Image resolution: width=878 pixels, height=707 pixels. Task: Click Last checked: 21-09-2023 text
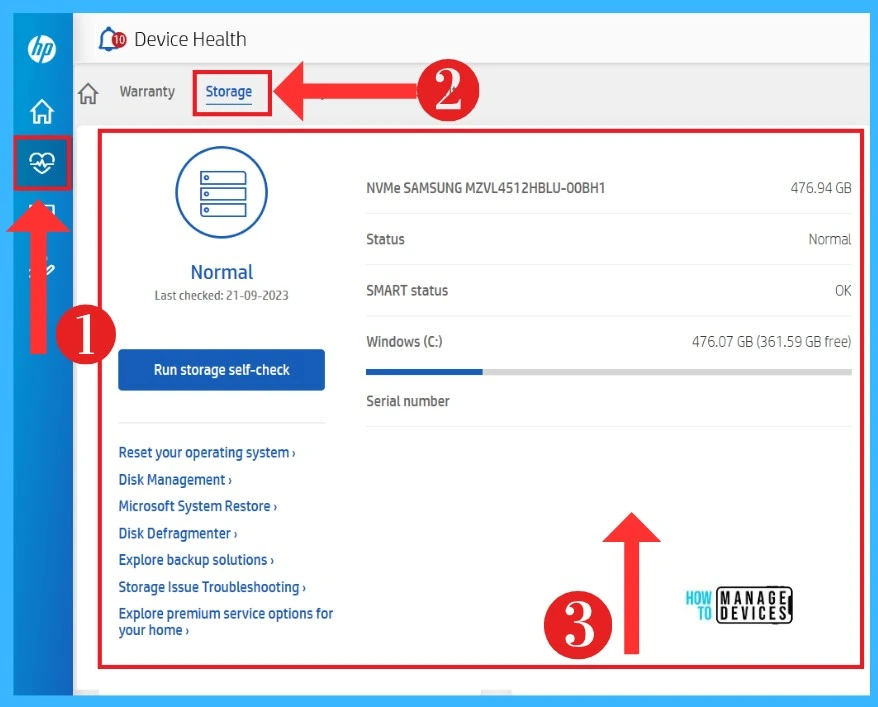[x=221, y=296]
